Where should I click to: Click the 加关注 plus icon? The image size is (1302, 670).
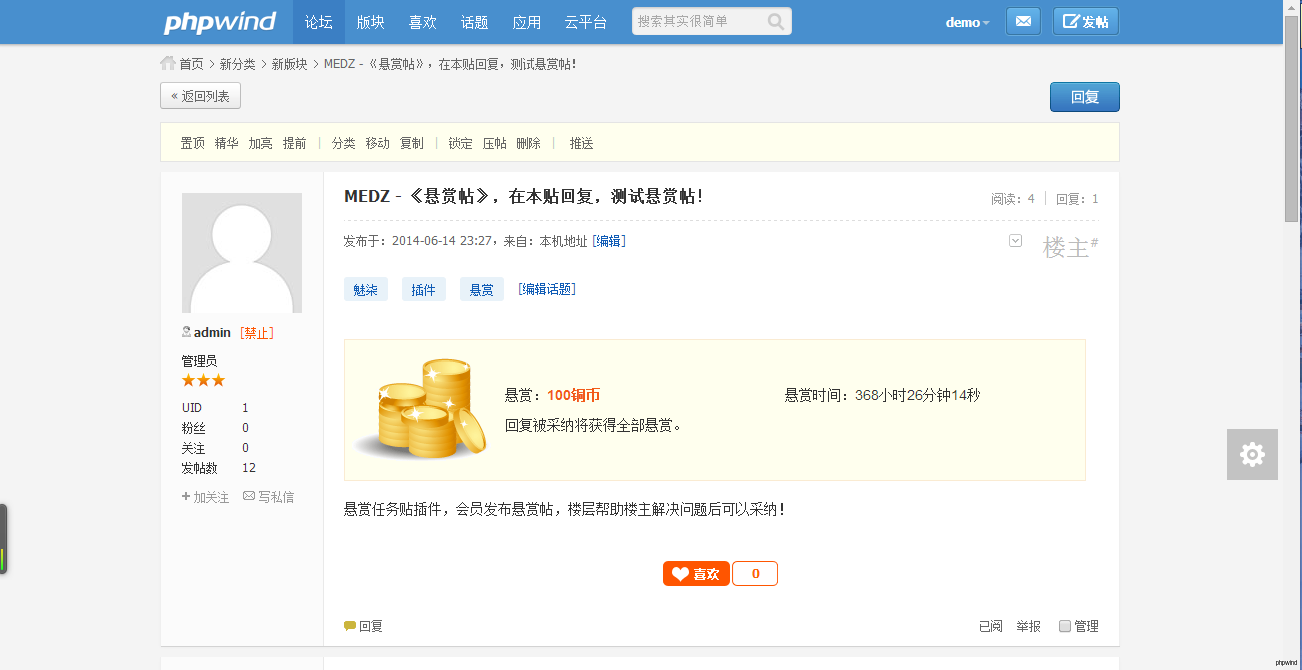(x=186, y=496)
